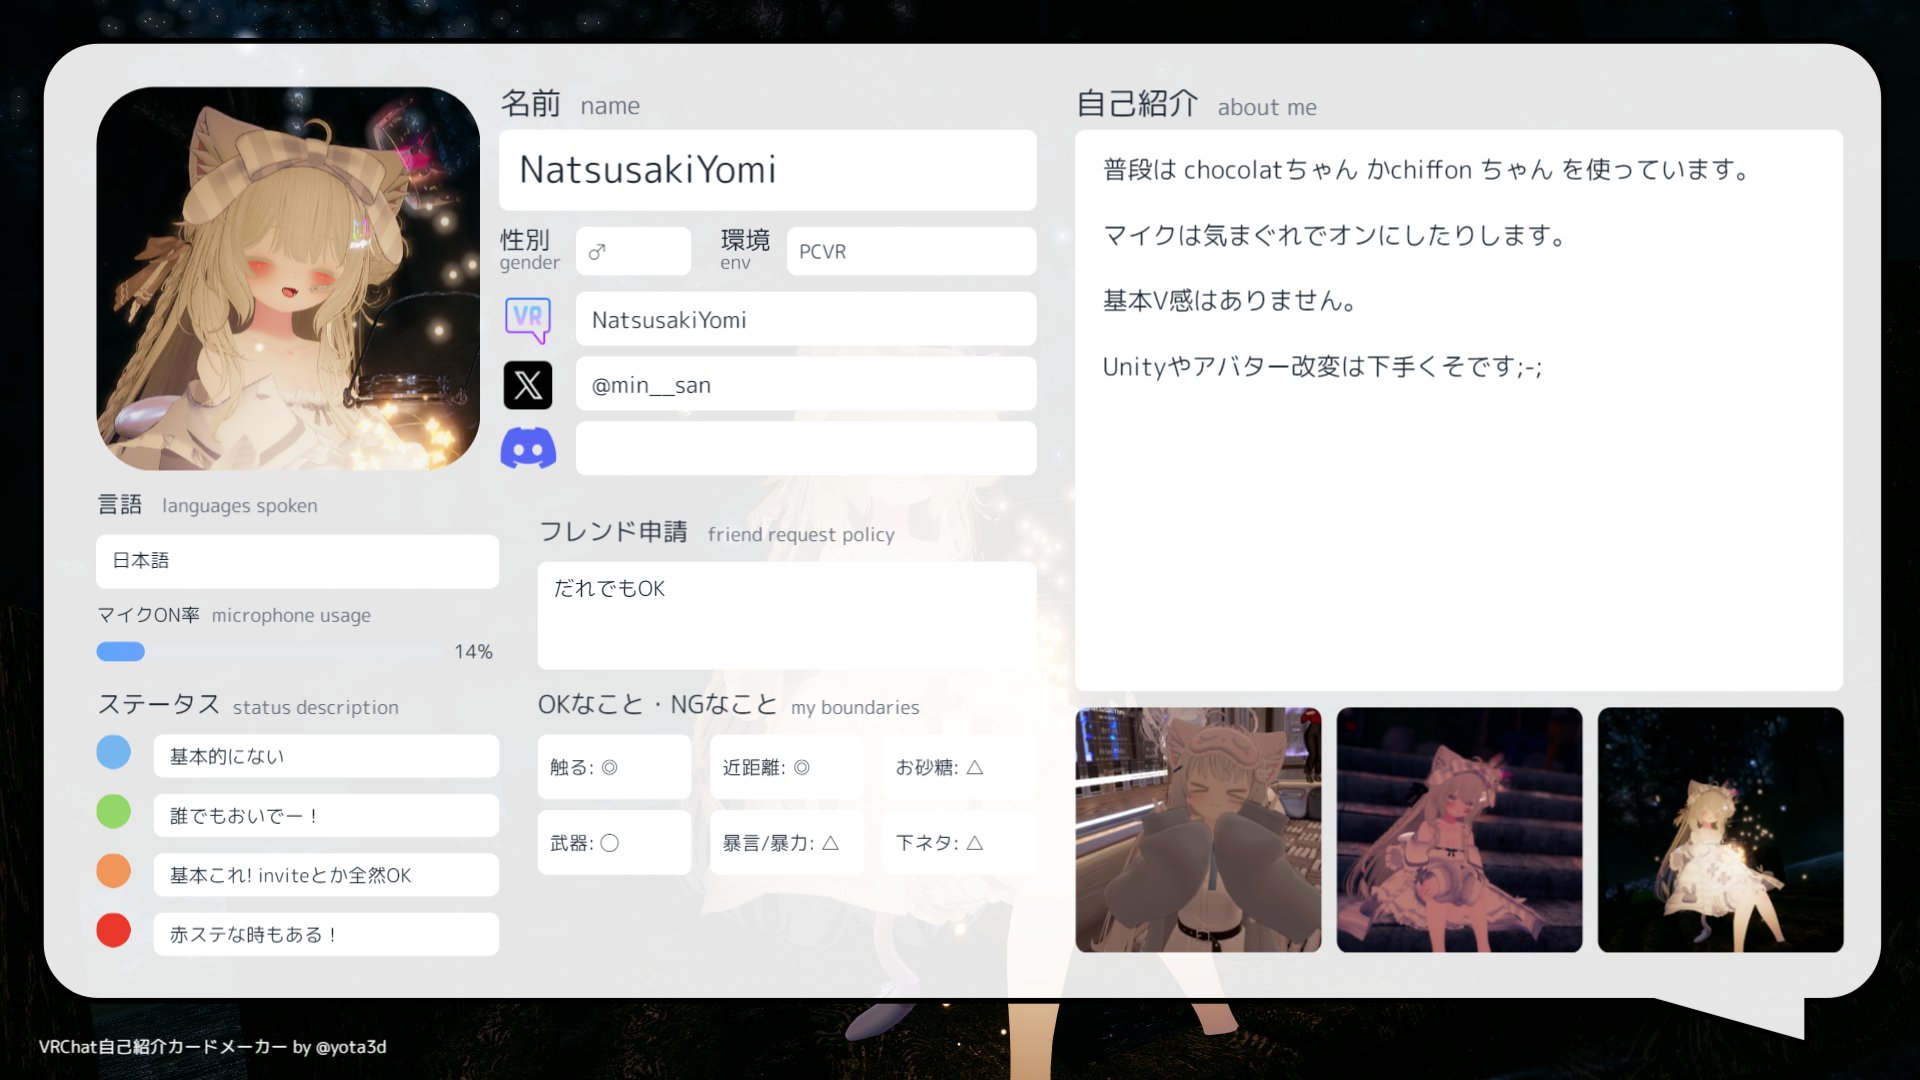Screen dimensions: 1920x1080
Task: Open the first gallery thumbnail with hoodie avatar
Action: 1198,830
